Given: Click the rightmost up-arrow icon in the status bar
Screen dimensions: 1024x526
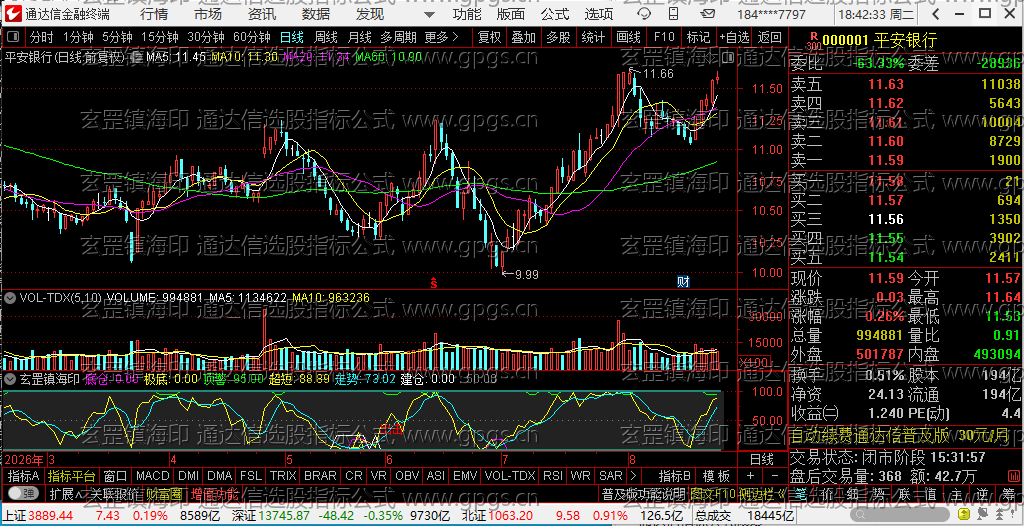Looking at the screenshot, I should [x=999, y=514].
